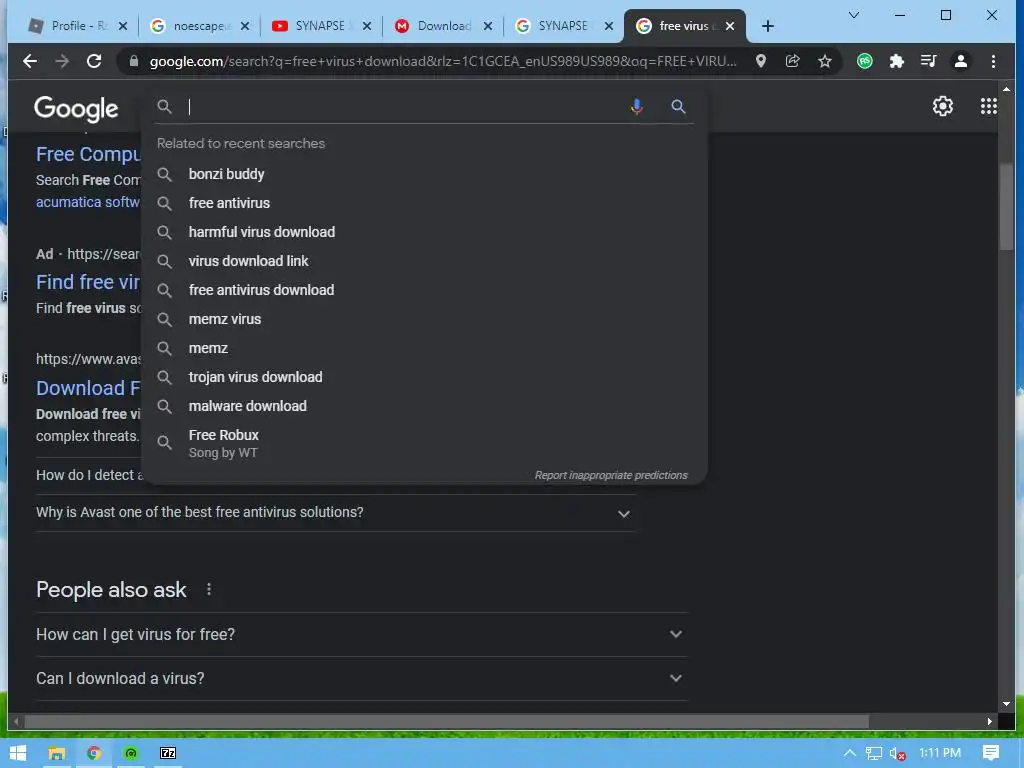Show hidden system tray icons

coord(850,753)
